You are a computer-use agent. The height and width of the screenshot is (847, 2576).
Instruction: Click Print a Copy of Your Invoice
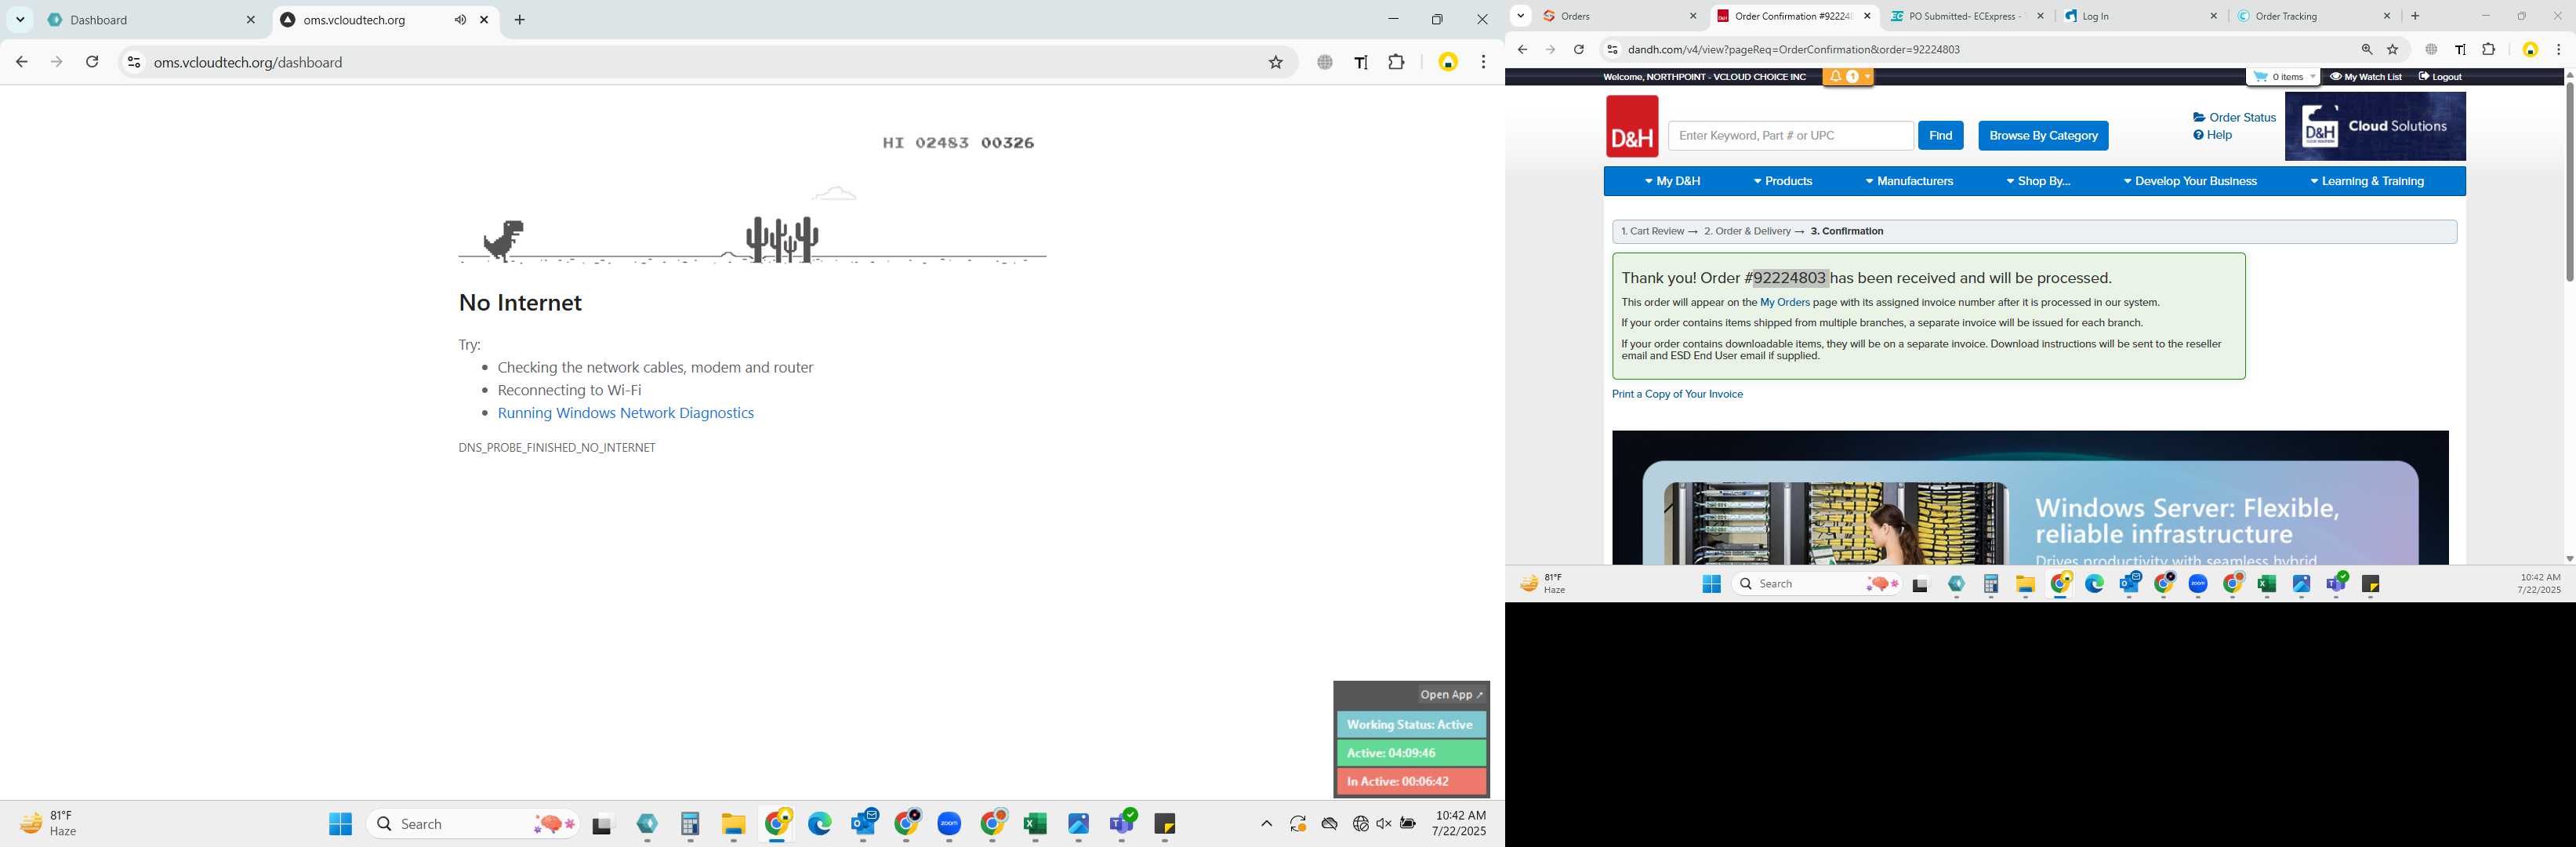(x=1677, y=395)
